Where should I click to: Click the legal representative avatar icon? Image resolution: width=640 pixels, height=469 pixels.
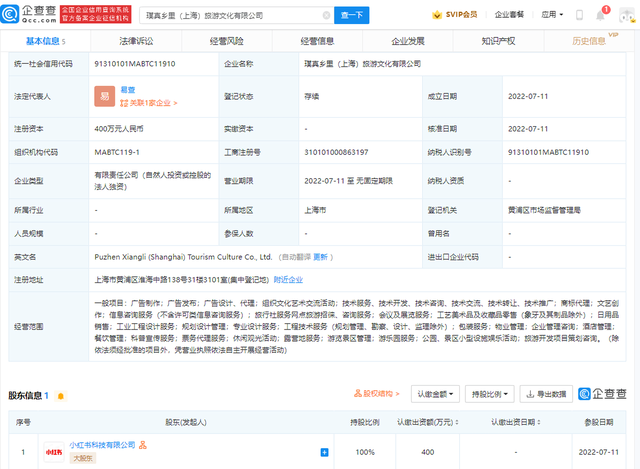[104, 96]
